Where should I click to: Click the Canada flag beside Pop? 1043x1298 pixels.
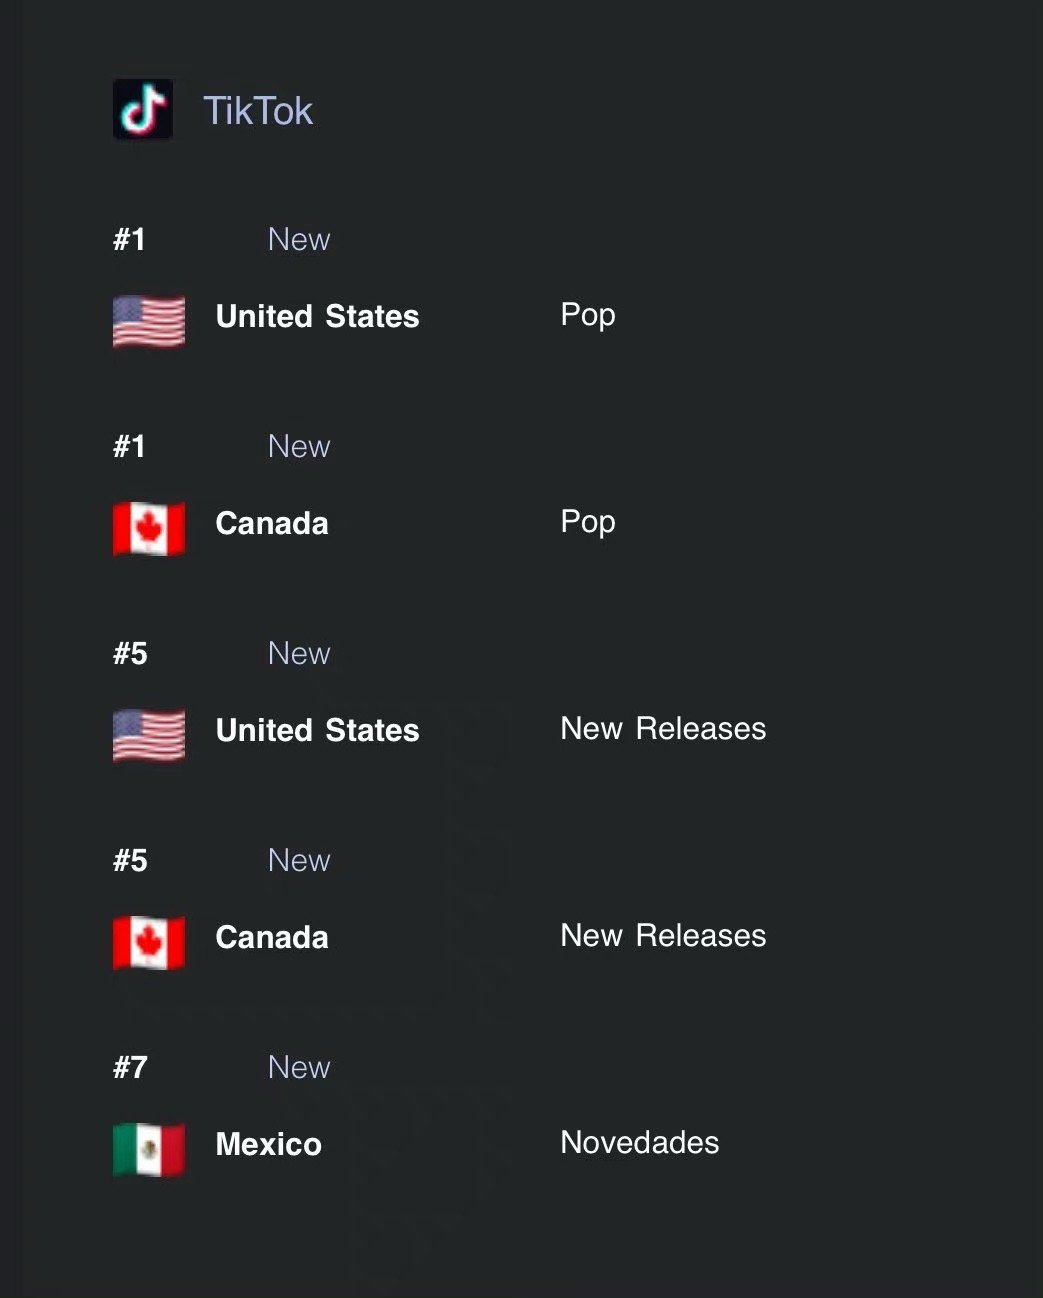click(149, 529)
